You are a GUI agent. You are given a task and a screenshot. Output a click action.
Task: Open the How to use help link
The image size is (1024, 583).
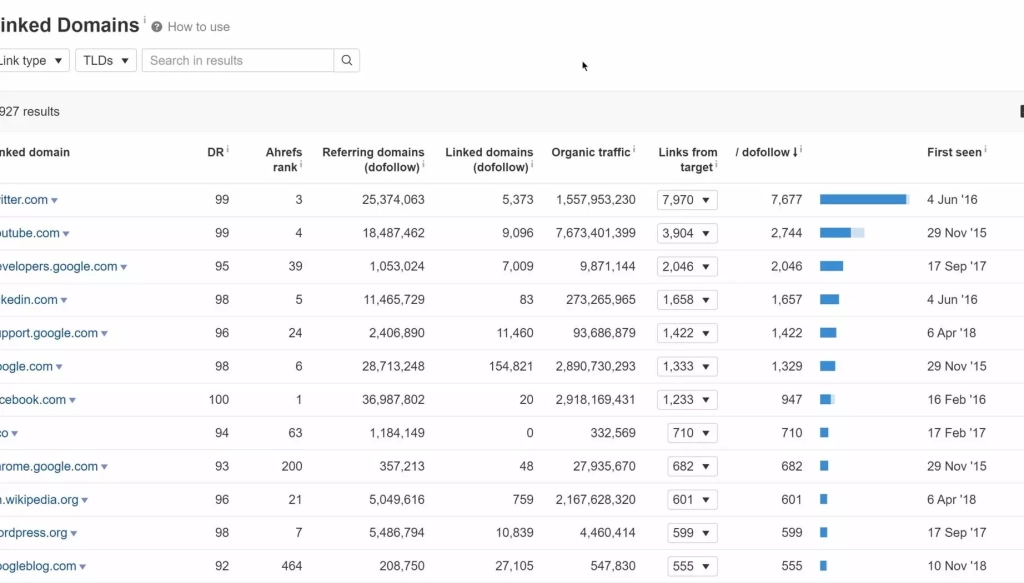tap(199, 27)
